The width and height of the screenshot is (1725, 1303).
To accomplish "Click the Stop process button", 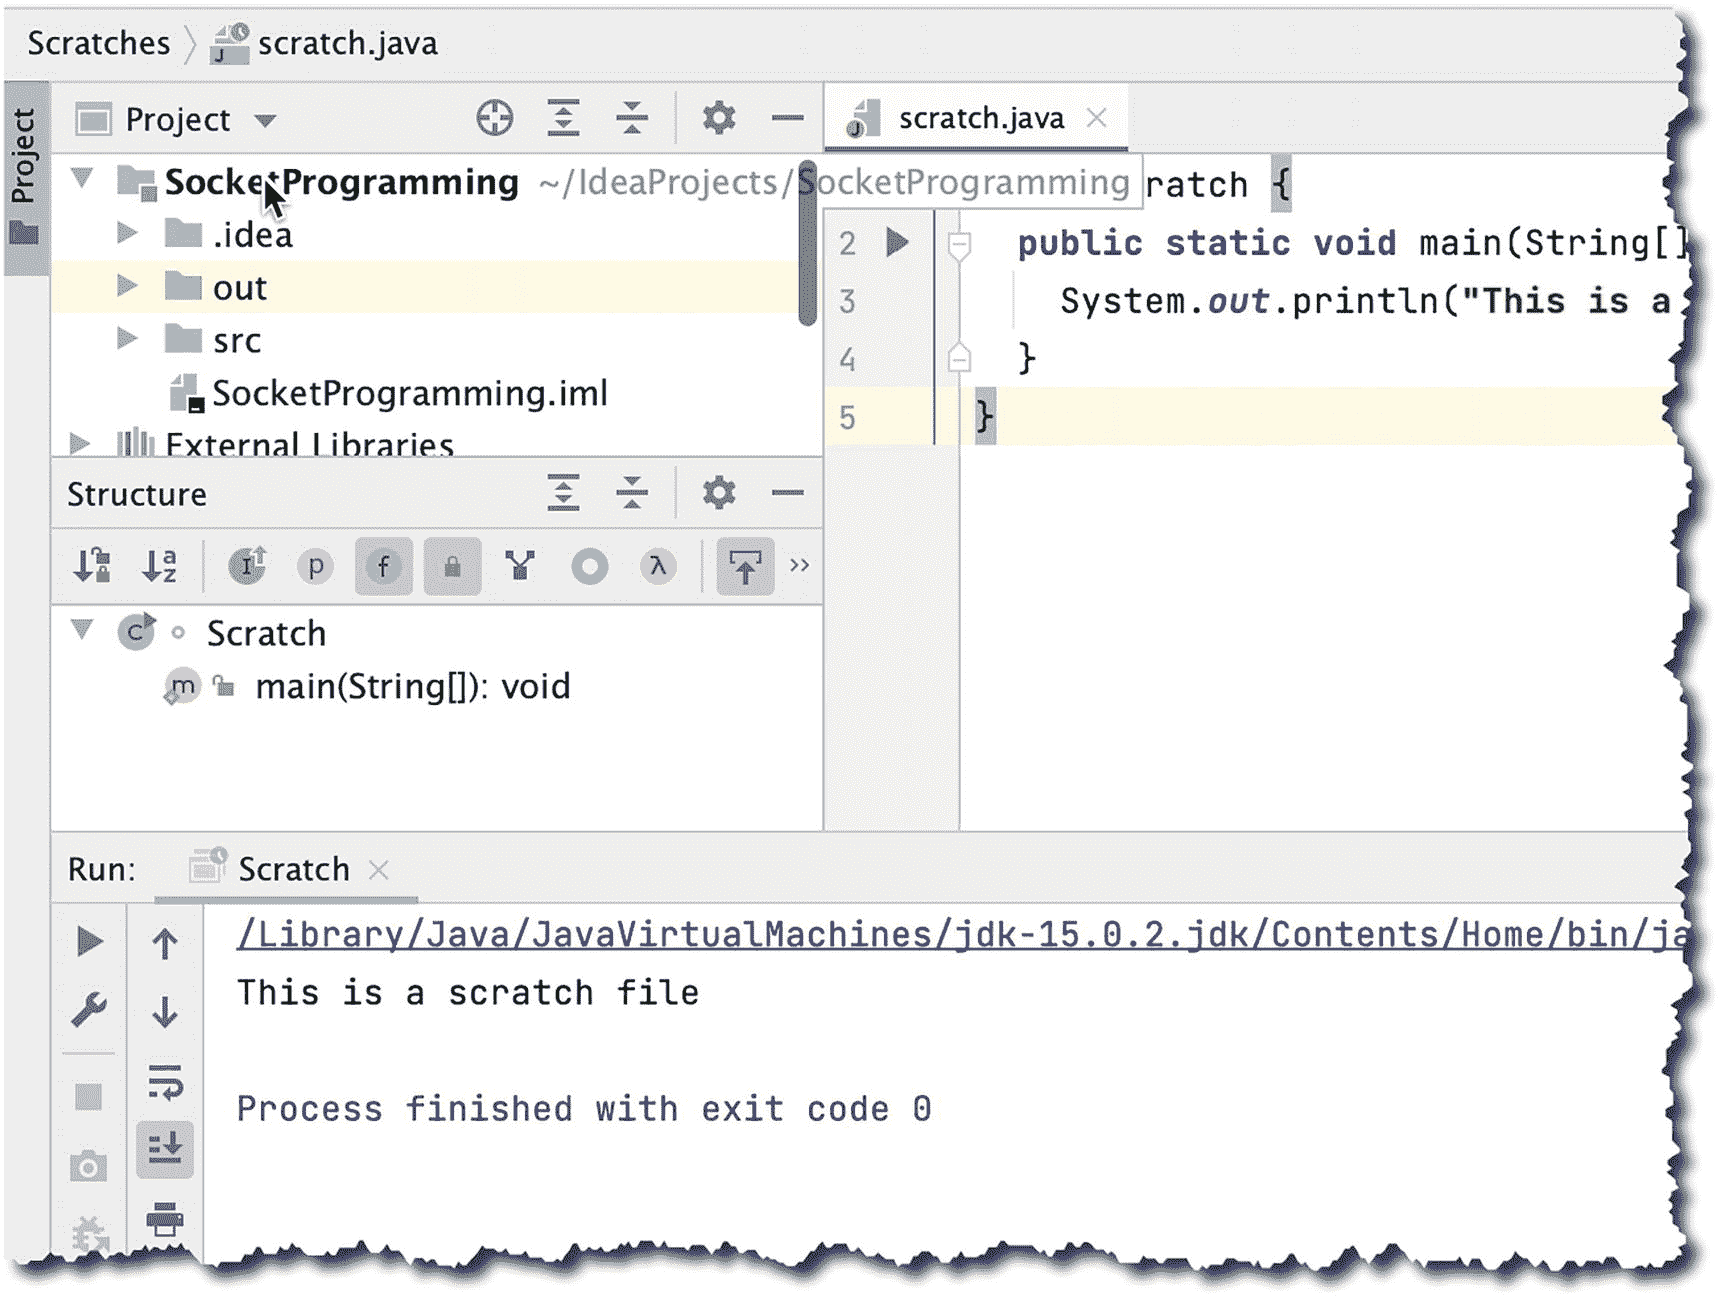I will tap(89, 1097).
